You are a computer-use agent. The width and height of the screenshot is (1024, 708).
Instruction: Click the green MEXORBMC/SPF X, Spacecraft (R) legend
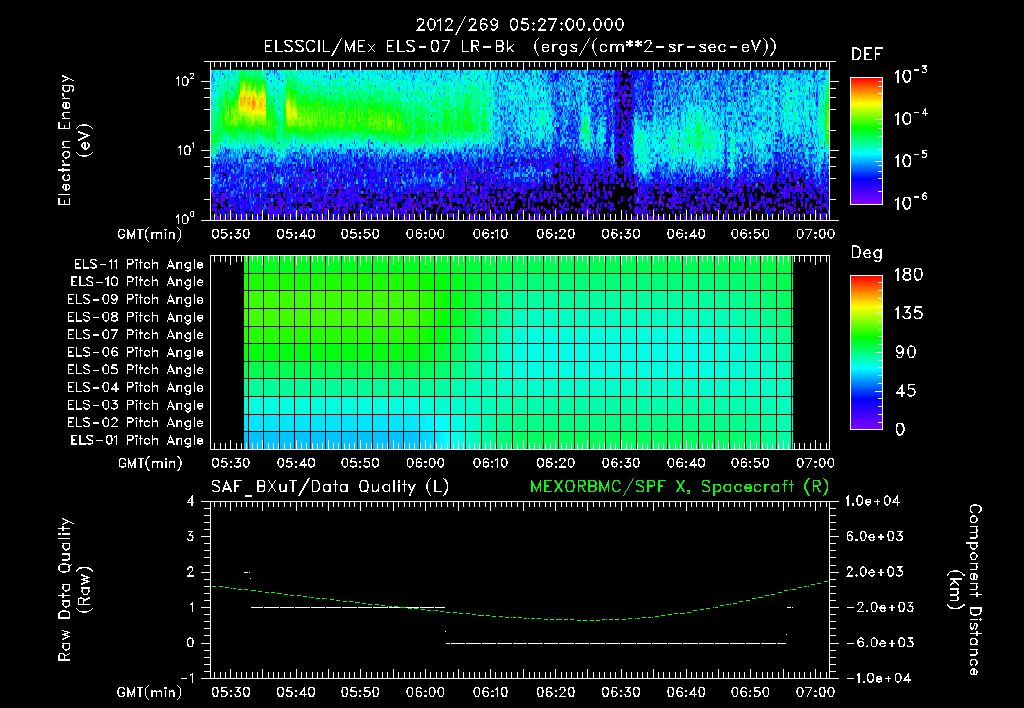(679, 487)
